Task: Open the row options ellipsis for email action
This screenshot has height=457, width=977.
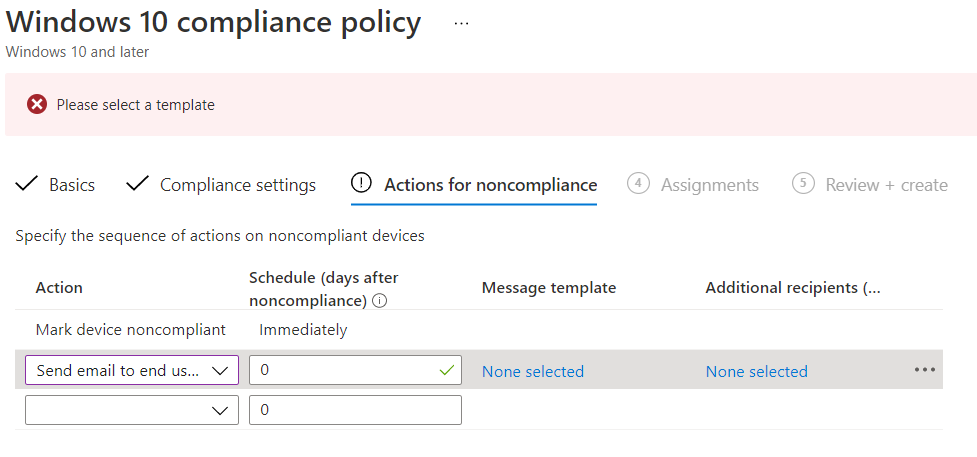Action: (x=925, y=370)
